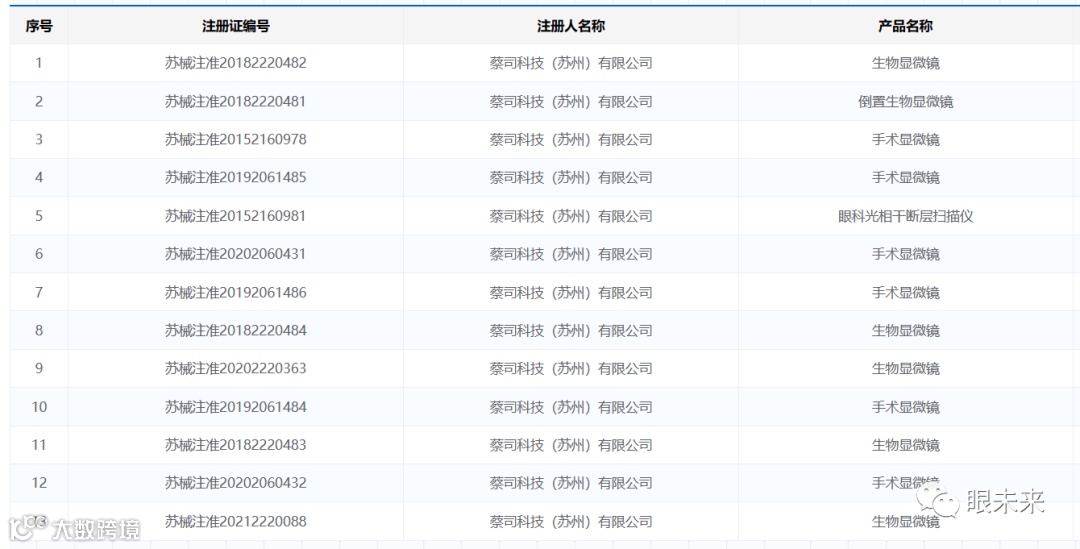
Task: Click 倒置生物显微镜 product name in row 2
Action: pos(905,101)
